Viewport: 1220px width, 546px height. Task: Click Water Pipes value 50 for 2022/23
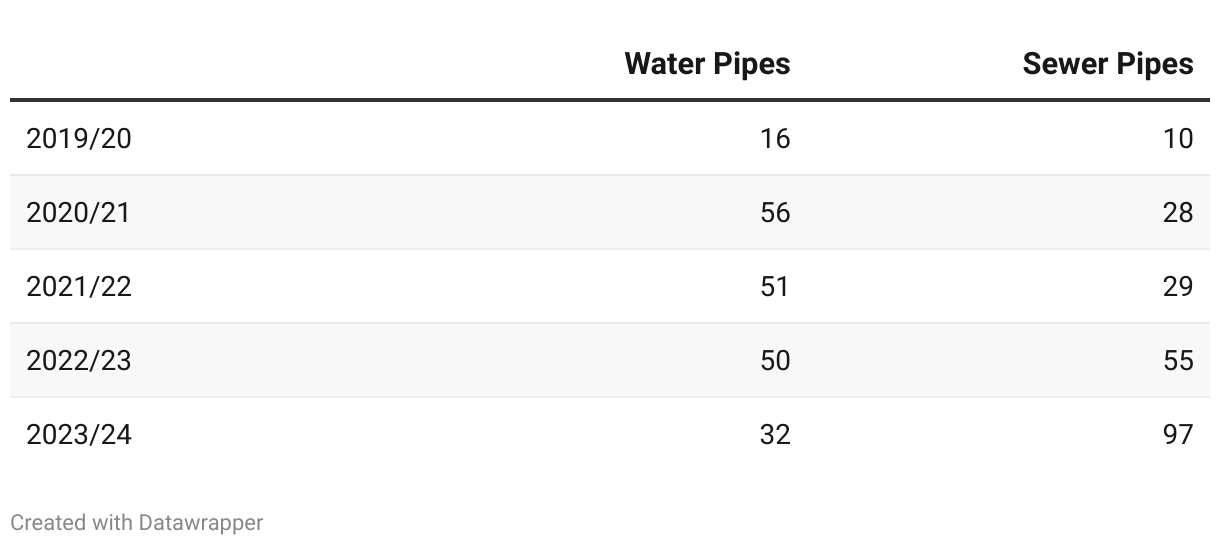pos(775,360)
